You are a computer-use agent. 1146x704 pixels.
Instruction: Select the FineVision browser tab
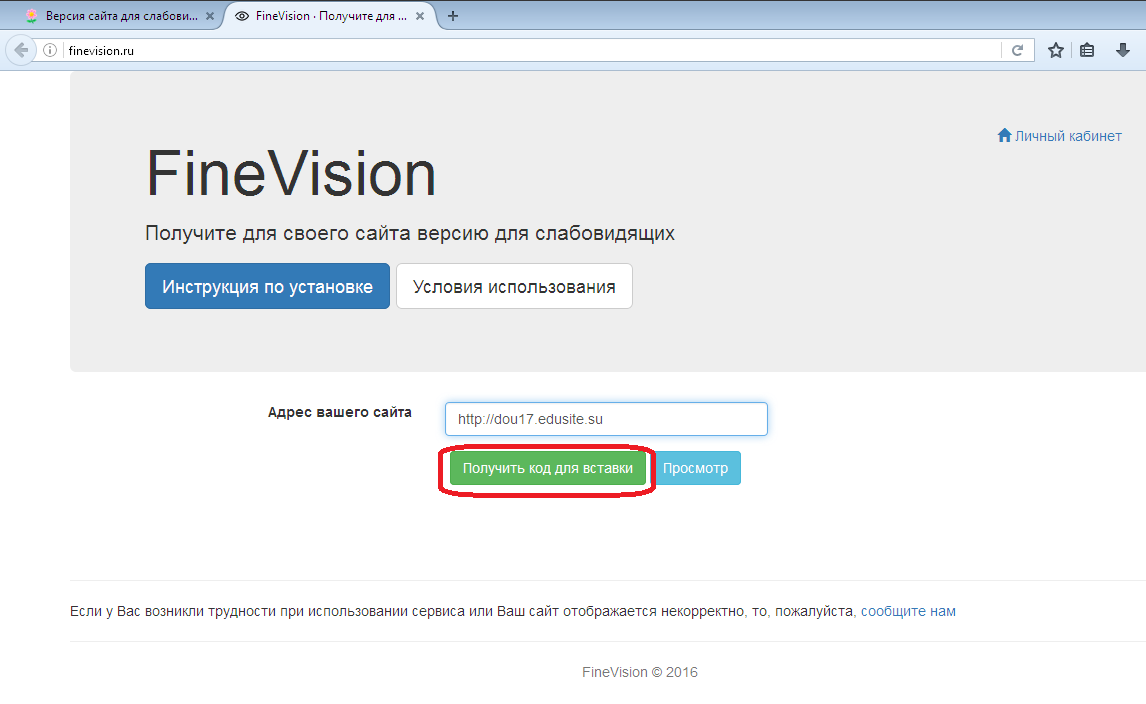click(329, 16)
